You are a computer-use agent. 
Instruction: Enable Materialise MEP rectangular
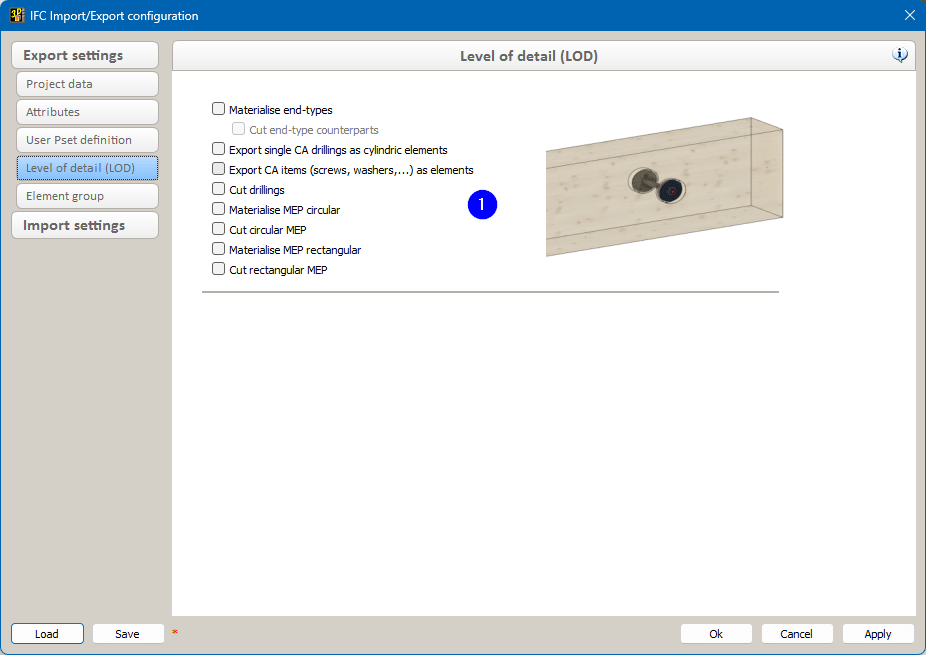click(x=219, y=249)
